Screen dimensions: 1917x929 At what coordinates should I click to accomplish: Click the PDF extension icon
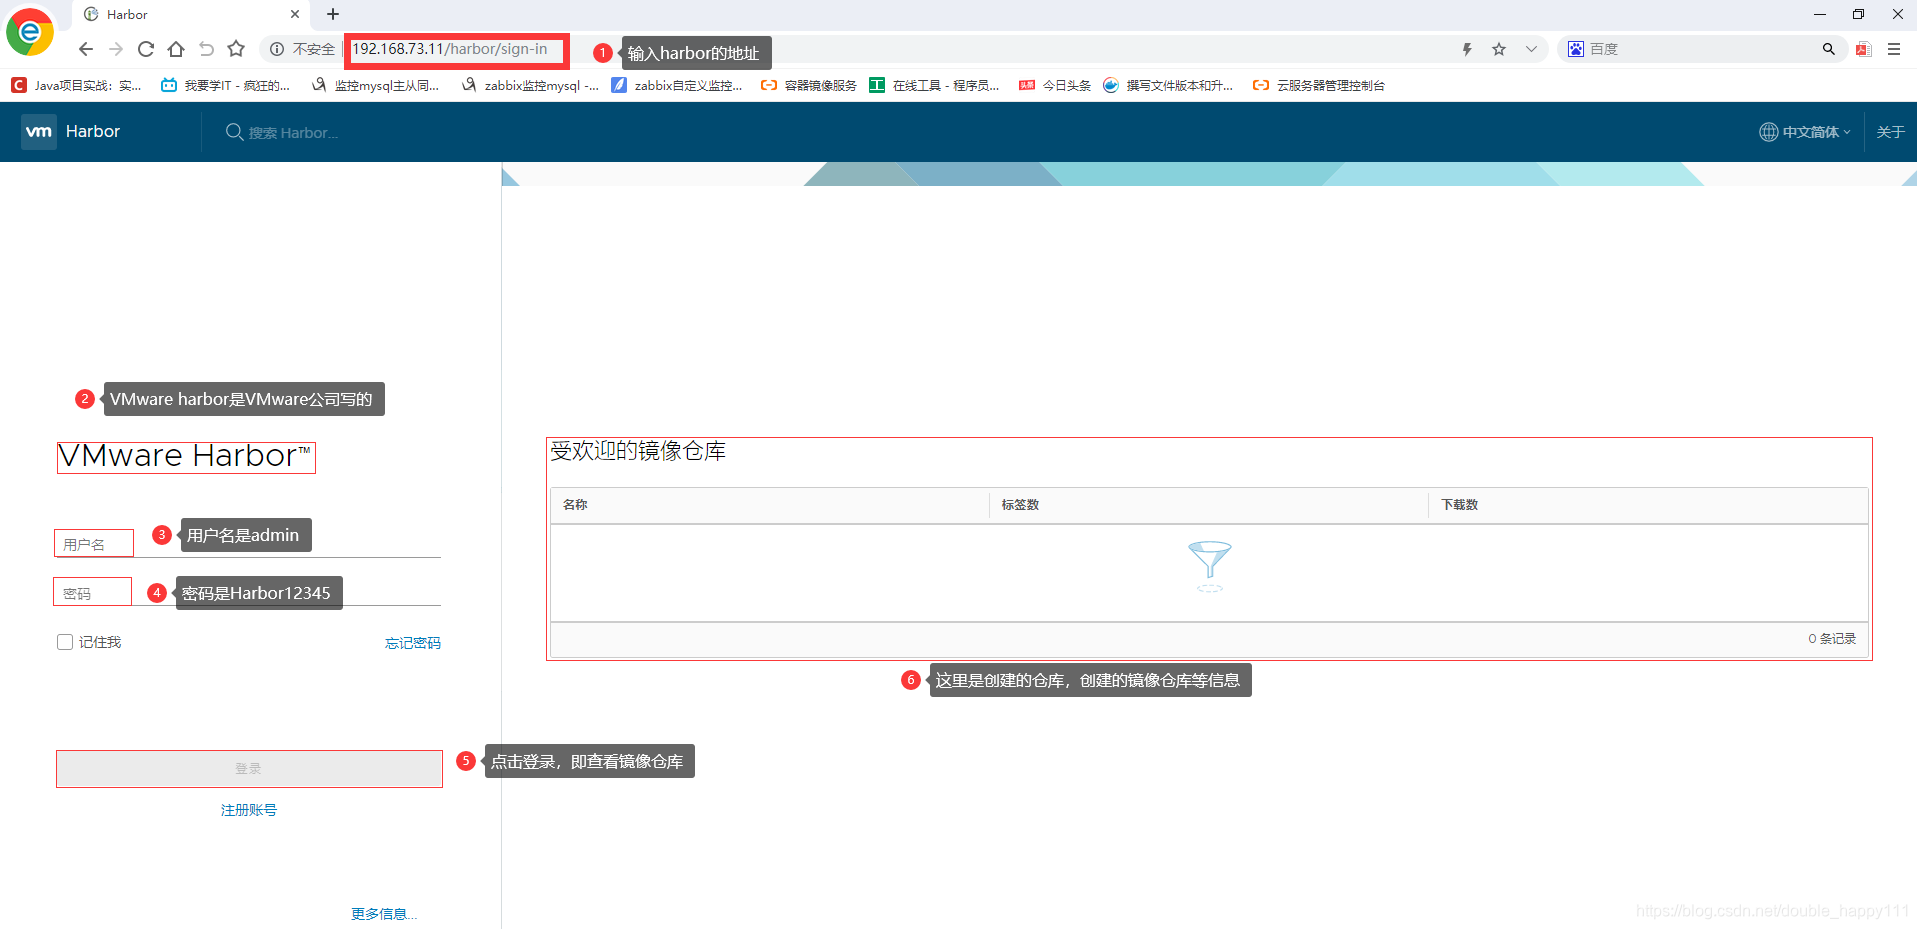(x=1864, y=49)
